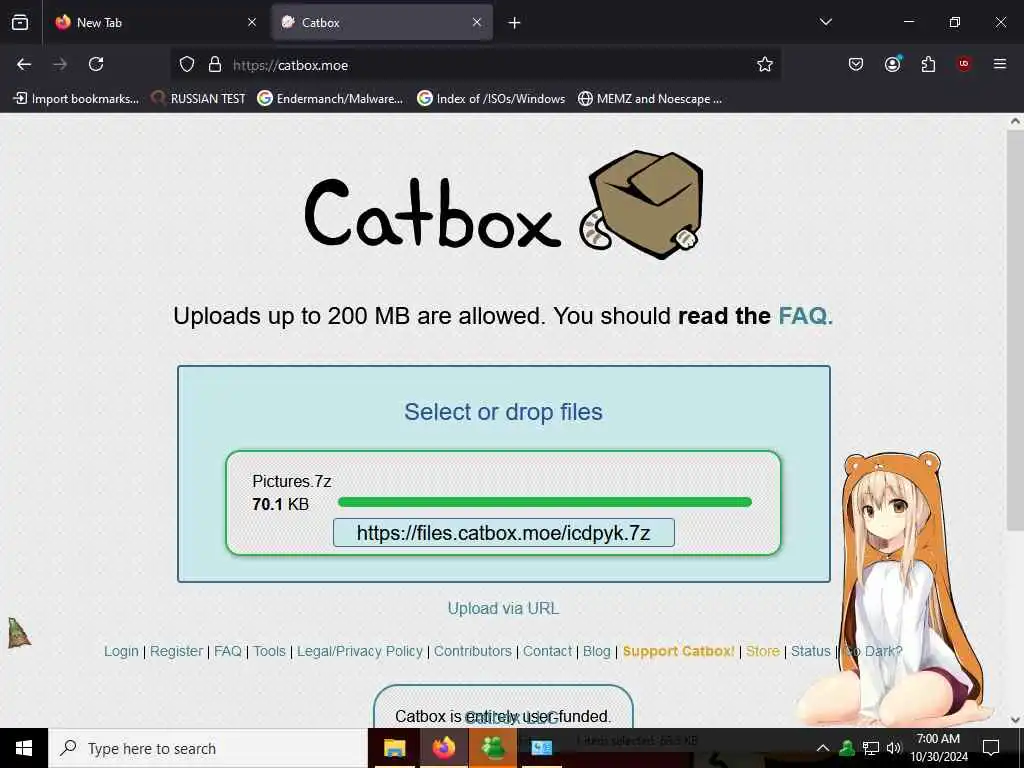Open File Explorer from taskbar
Image resolution: width=1024 pixels, height=768 pixels.
pos(394,748)
